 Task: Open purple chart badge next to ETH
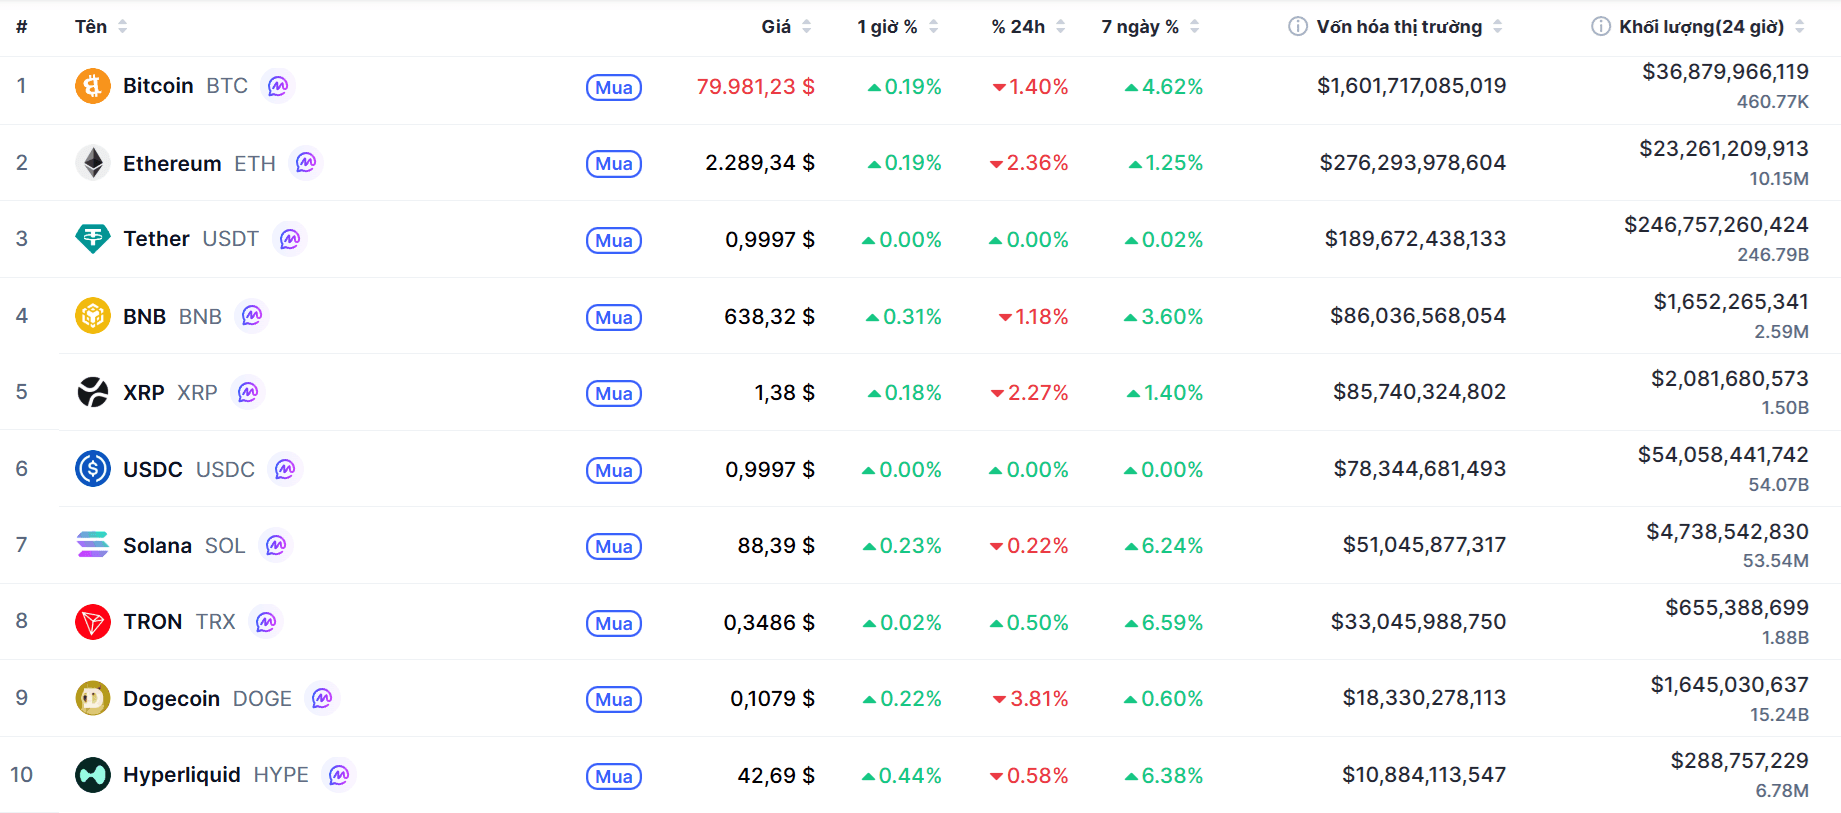306,162
